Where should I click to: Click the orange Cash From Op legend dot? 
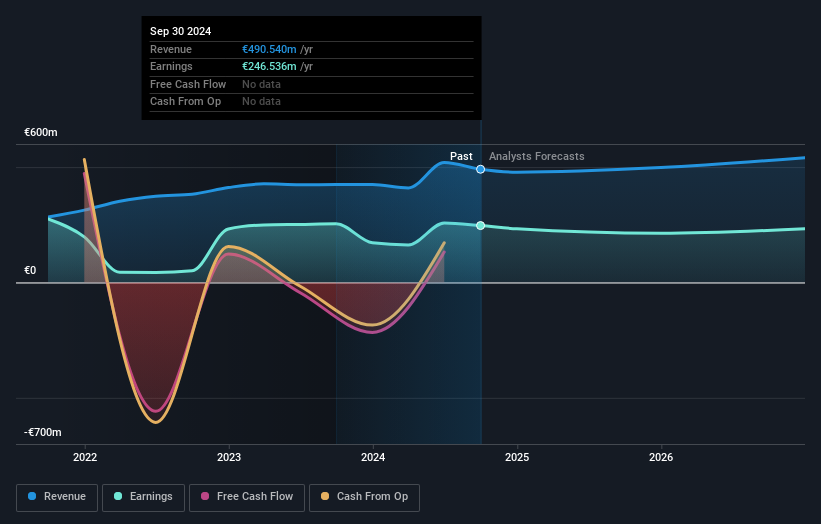[x=325, y=496]
